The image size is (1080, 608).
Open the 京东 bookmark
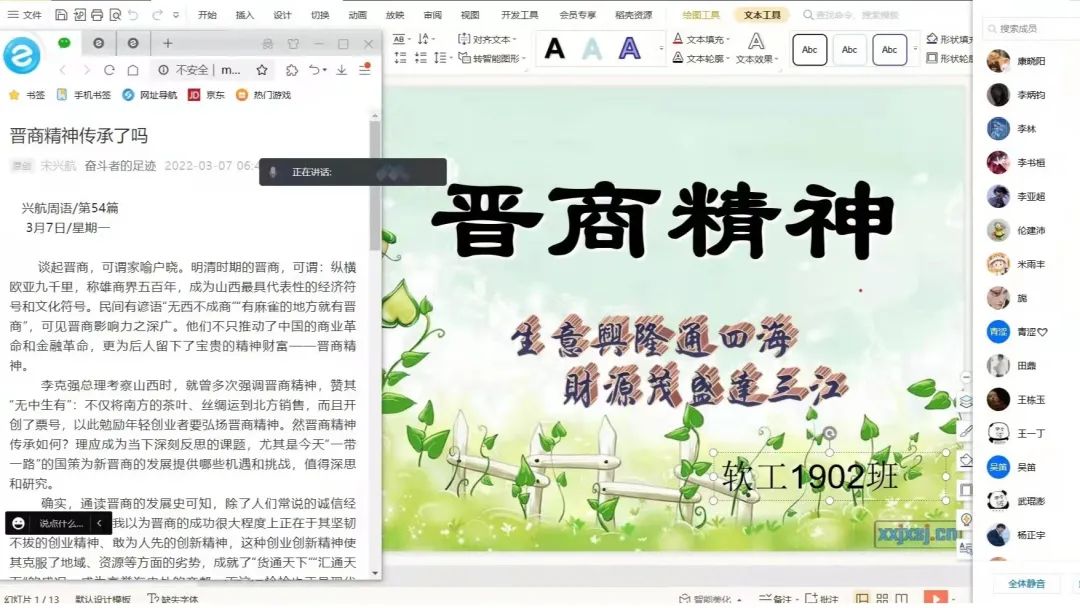(x=207, y=95)
